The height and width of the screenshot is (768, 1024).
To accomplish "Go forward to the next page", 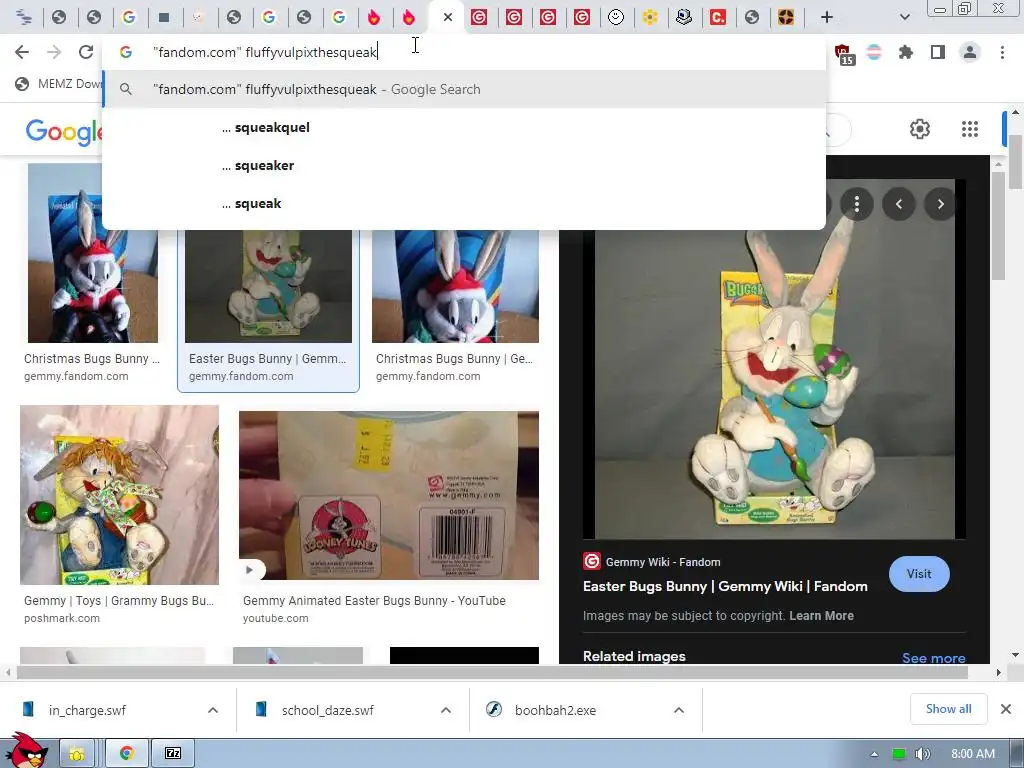I will pos(54,52).
